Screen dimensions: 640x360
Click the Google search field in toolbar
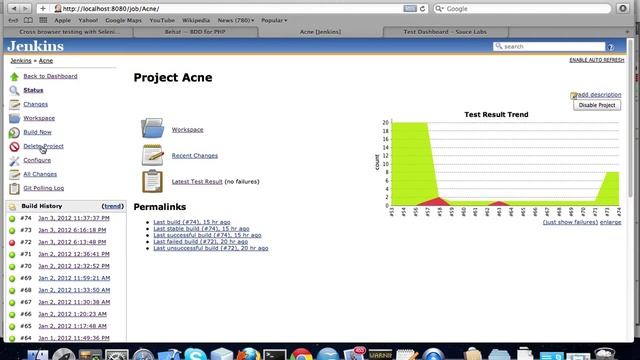(x=522, y=9)
